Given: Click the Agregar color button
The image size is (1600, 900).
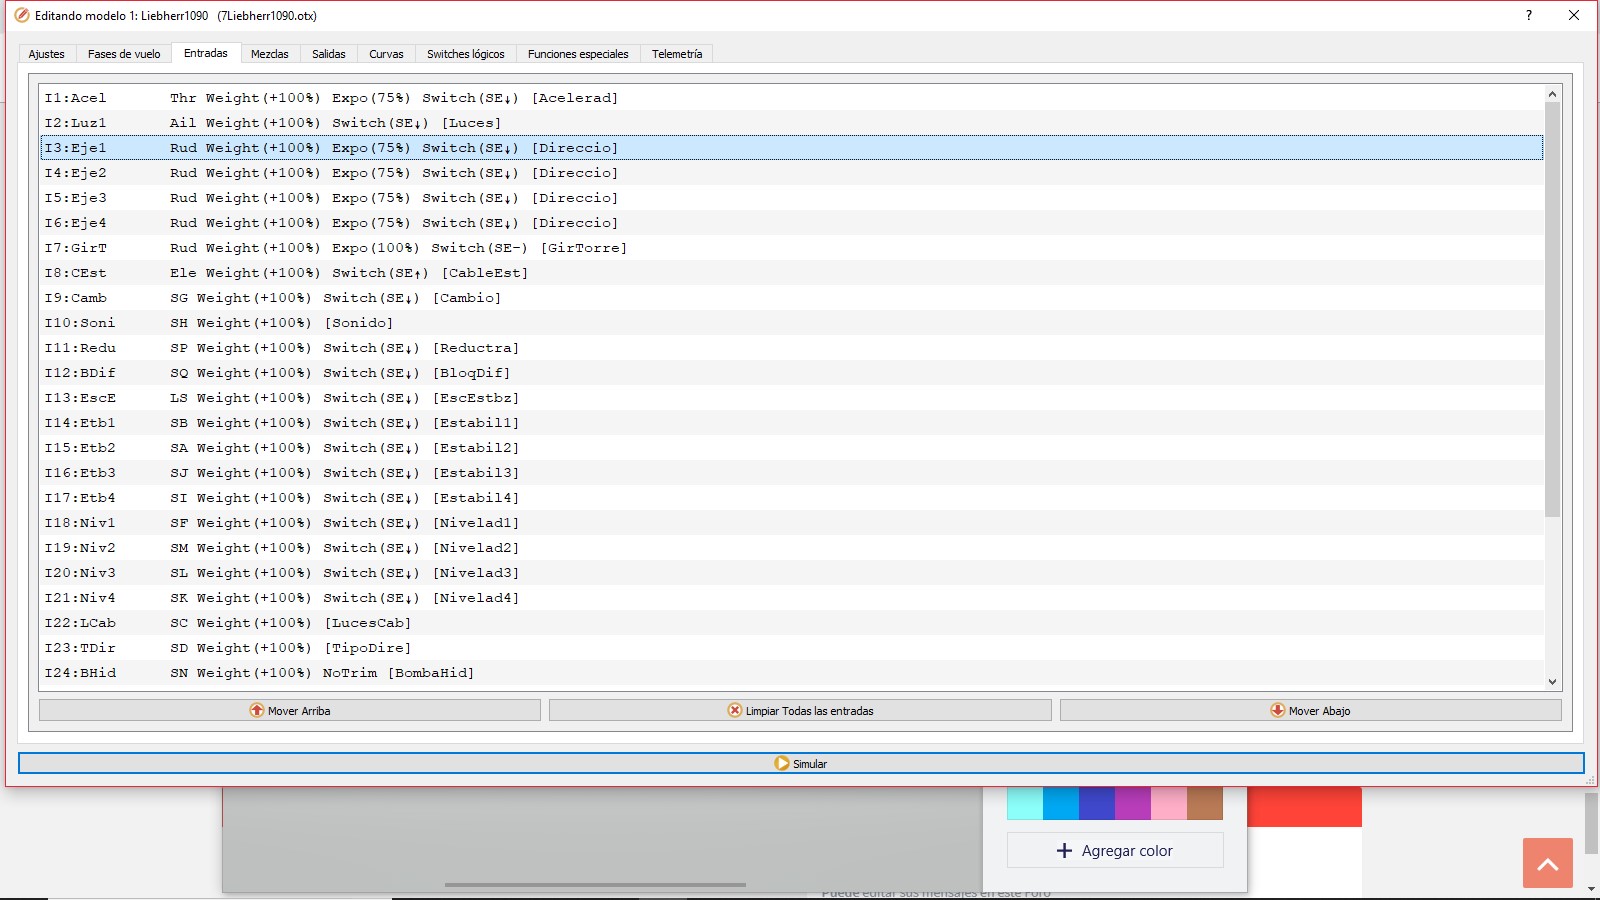Looking at the screenshot, I should [x=1114, y=850].
